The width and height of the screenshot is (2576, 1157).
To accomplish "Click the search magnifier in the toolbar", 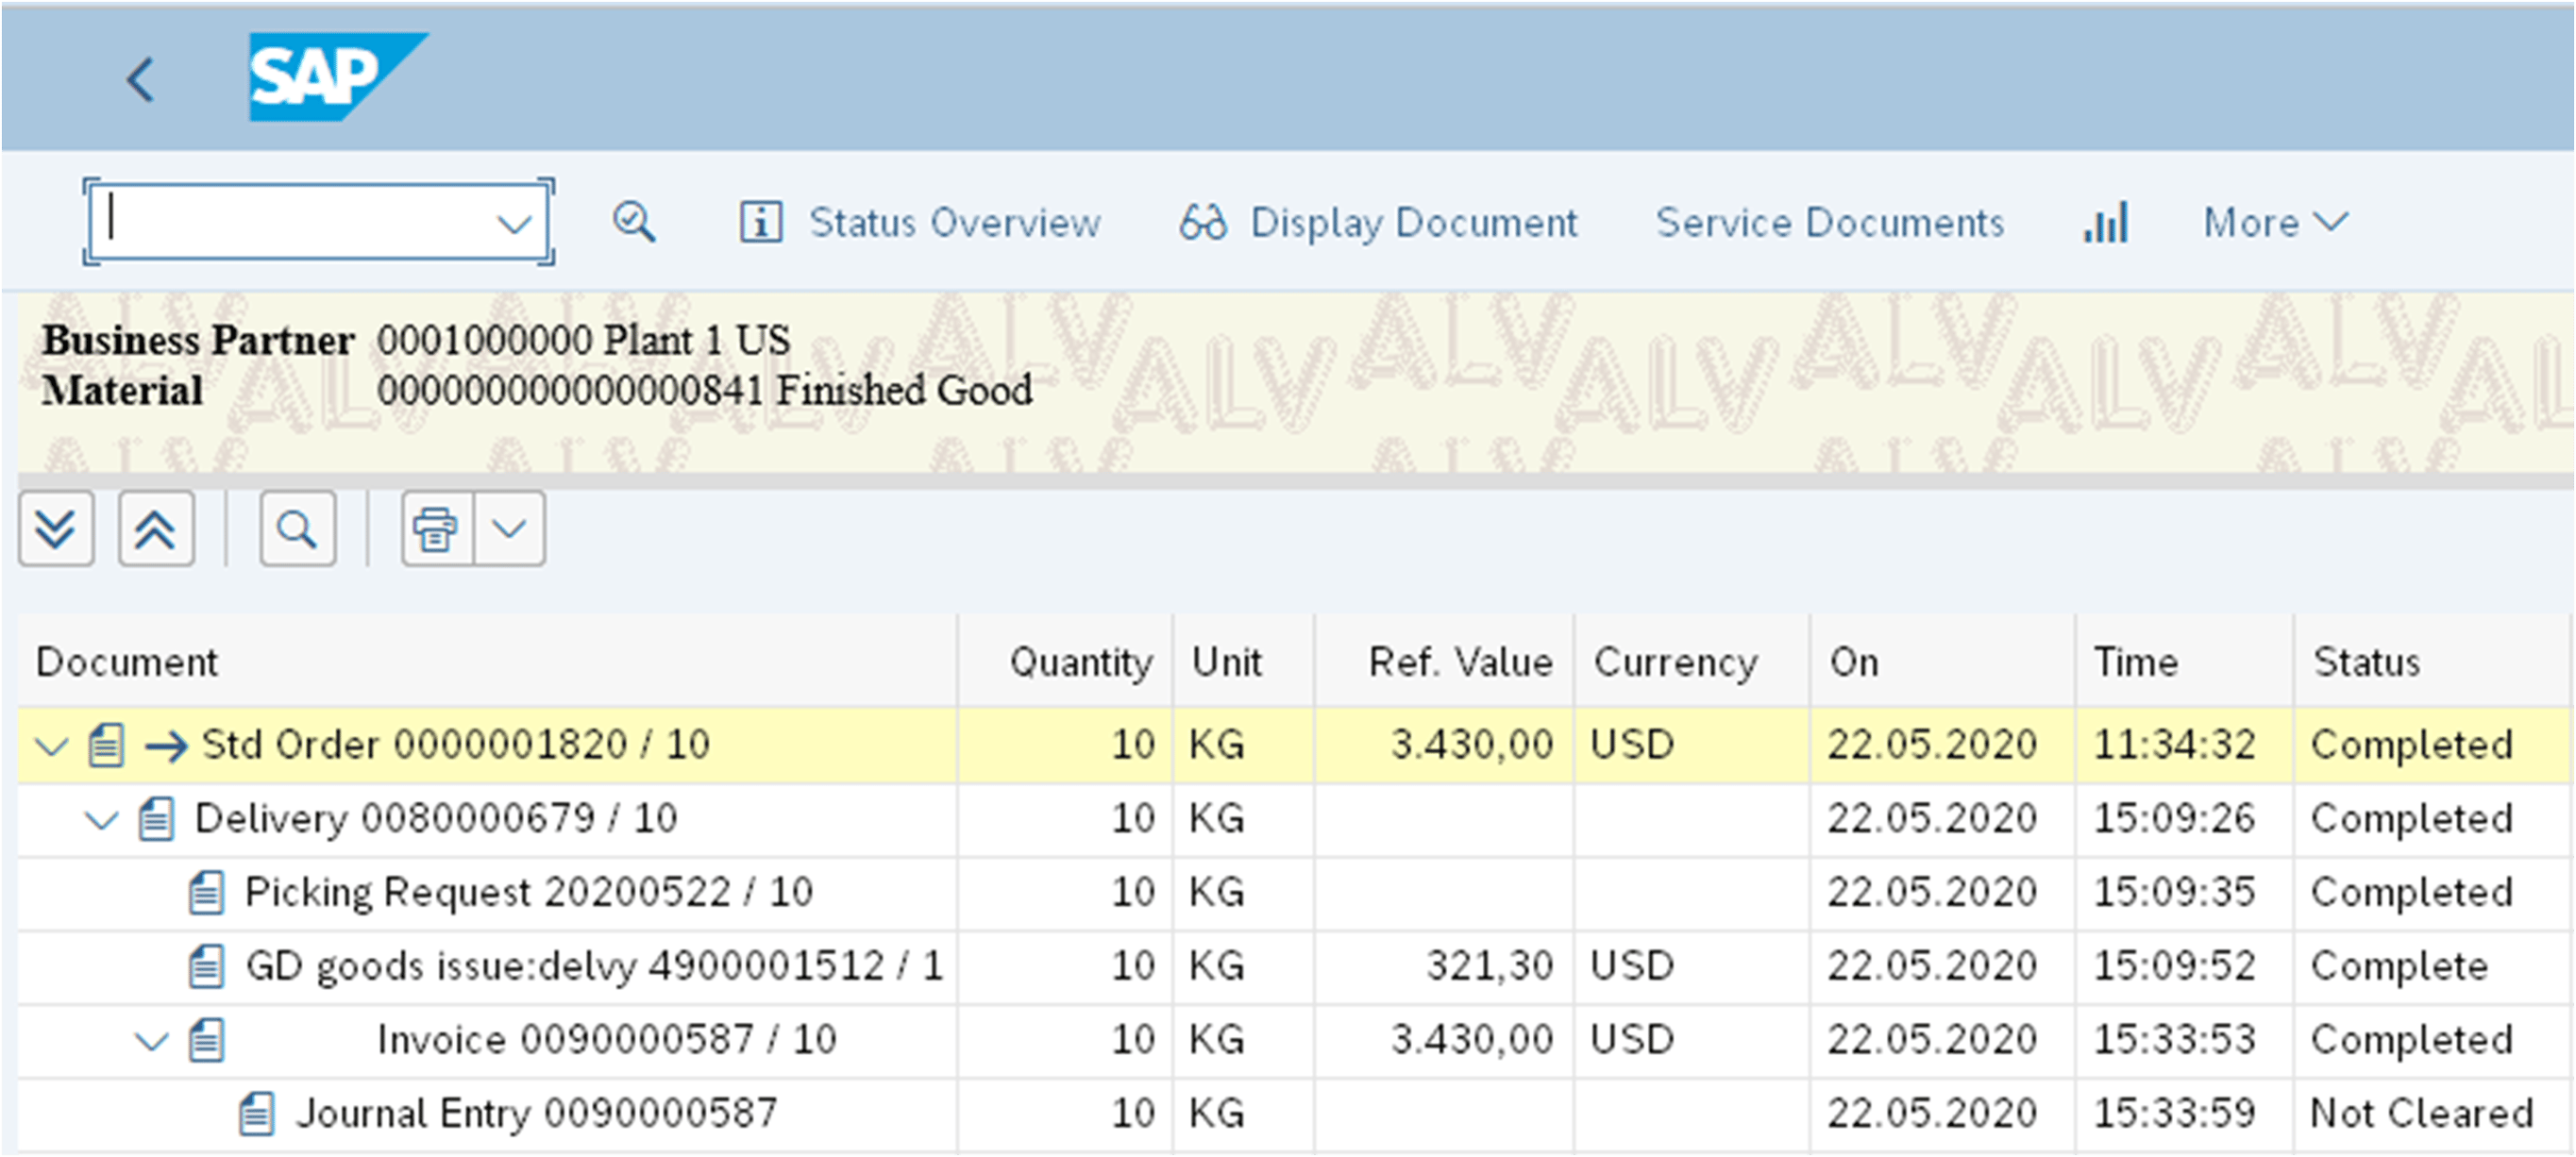I will tap(634, 221).
